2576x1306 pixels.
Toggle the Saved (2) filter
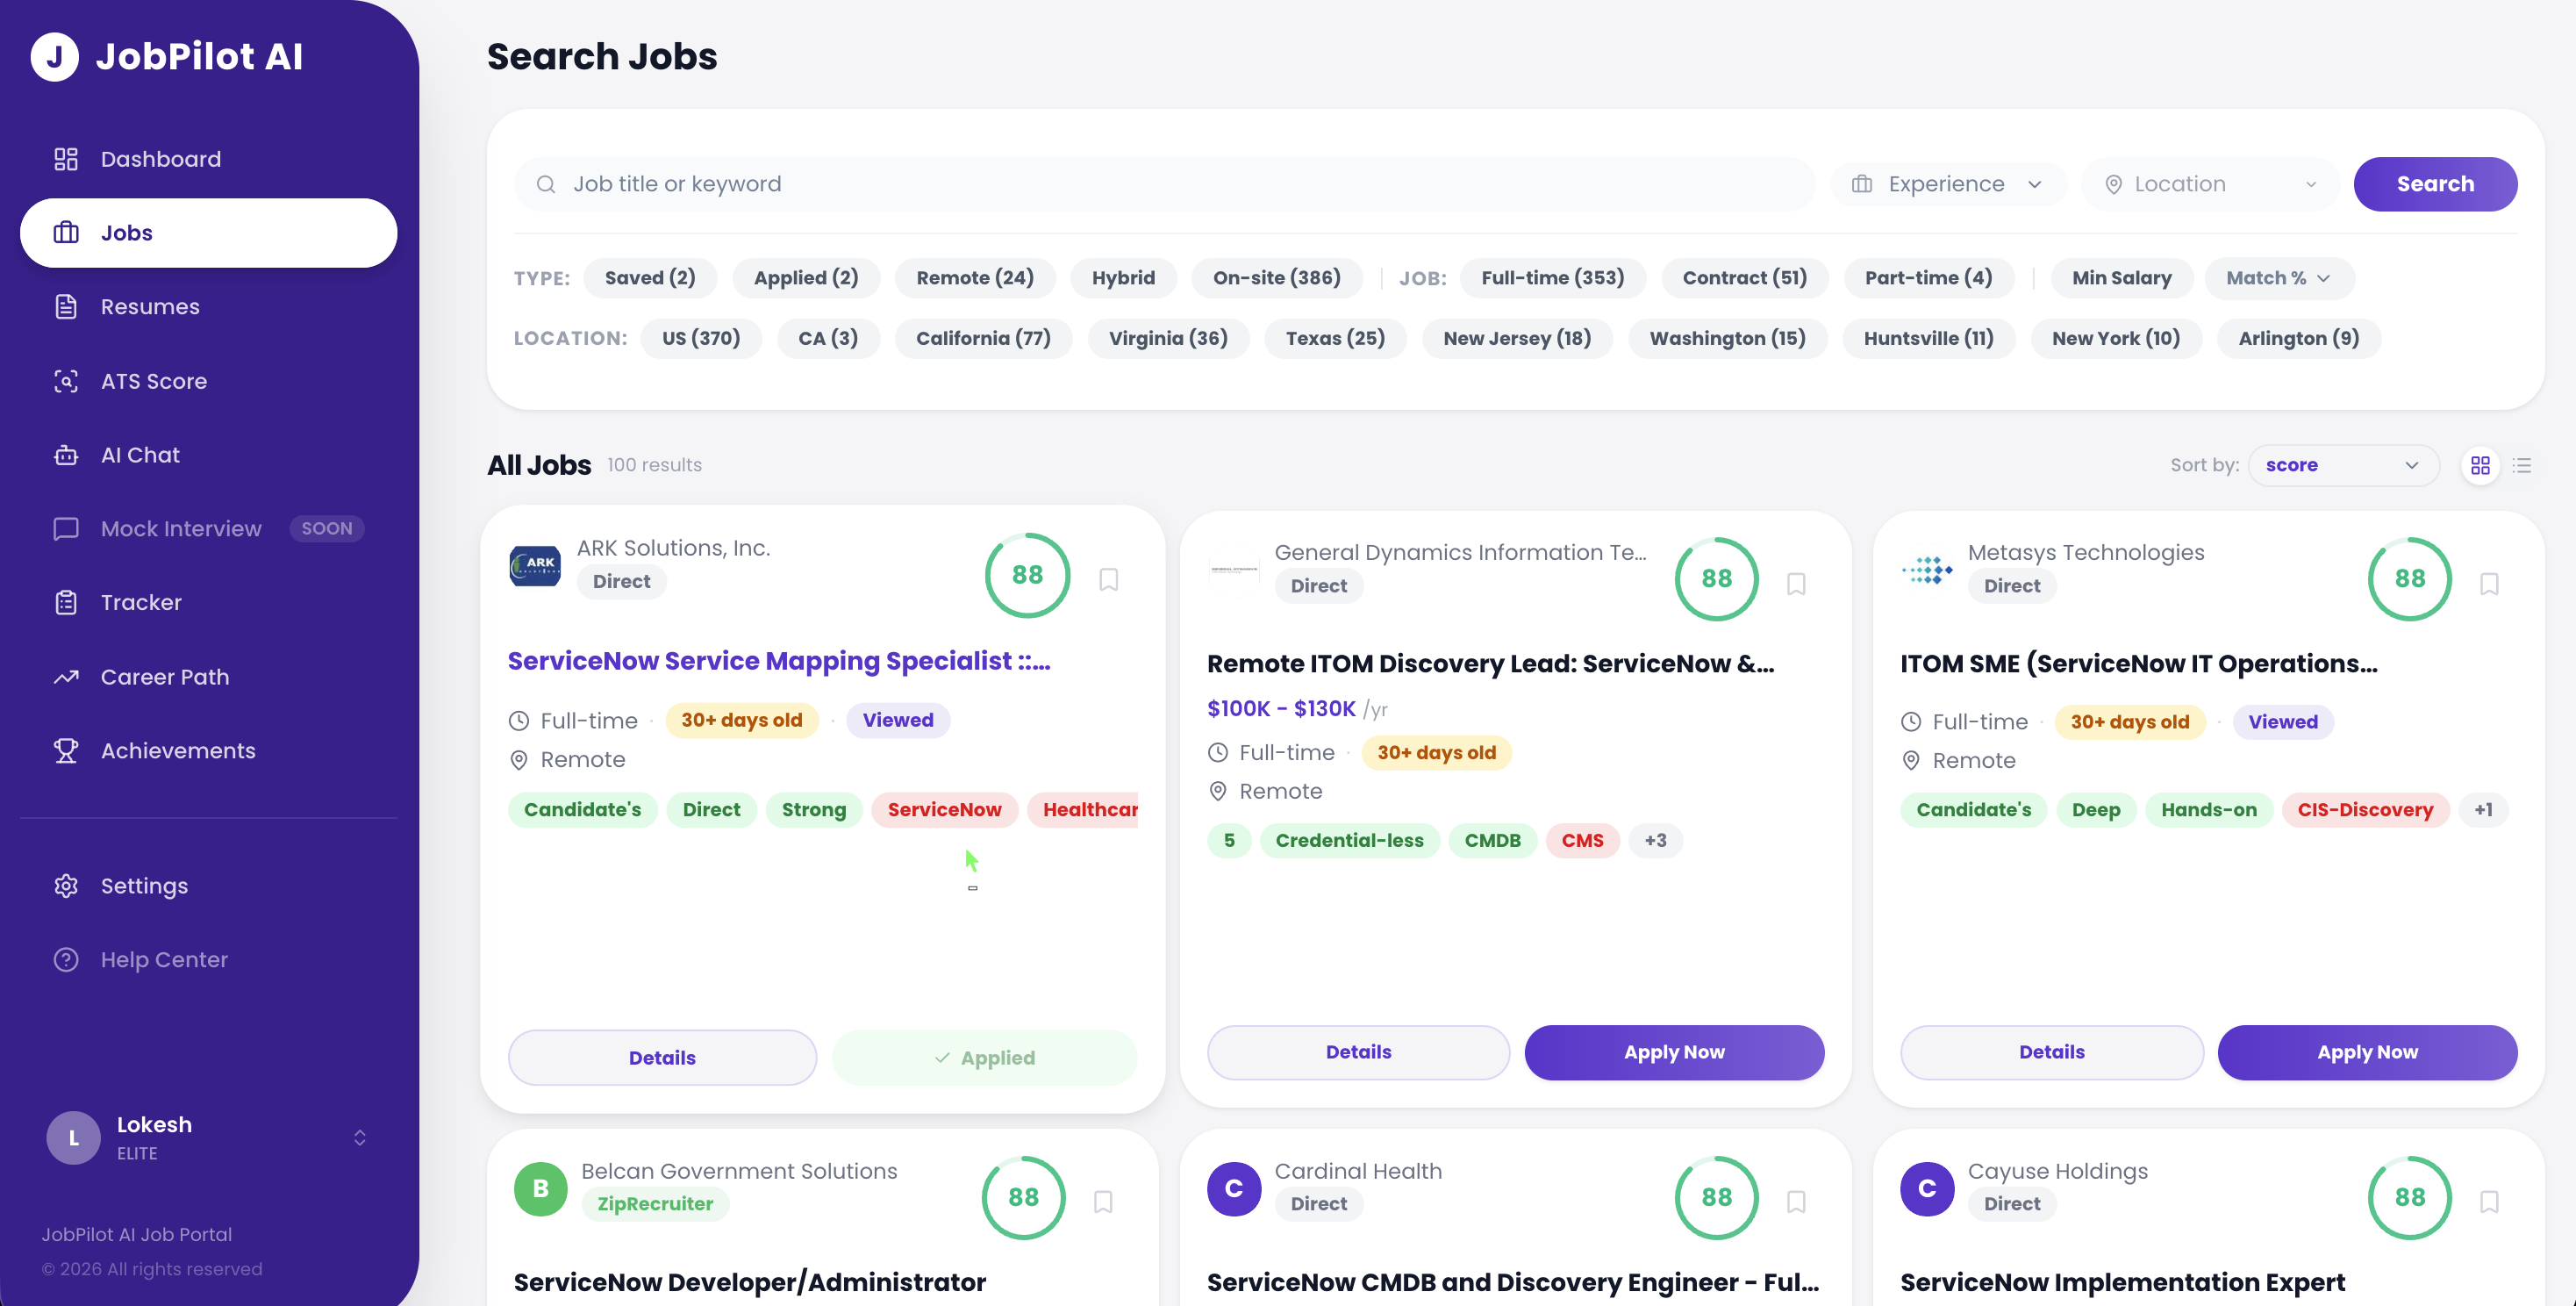coord(650,278)
